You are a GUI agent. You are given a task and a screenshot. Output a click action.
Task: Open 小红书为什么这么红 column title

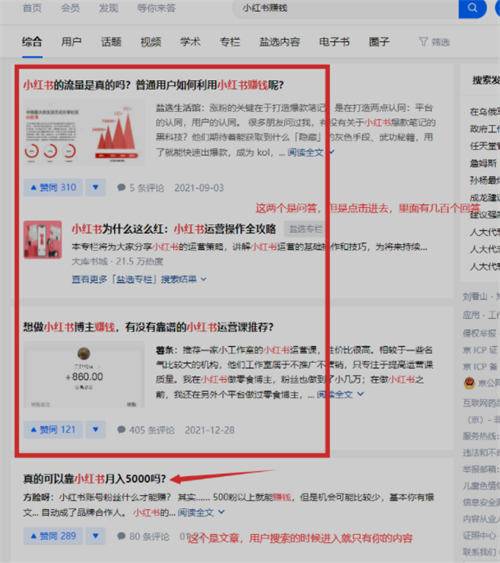pos(174,229)
